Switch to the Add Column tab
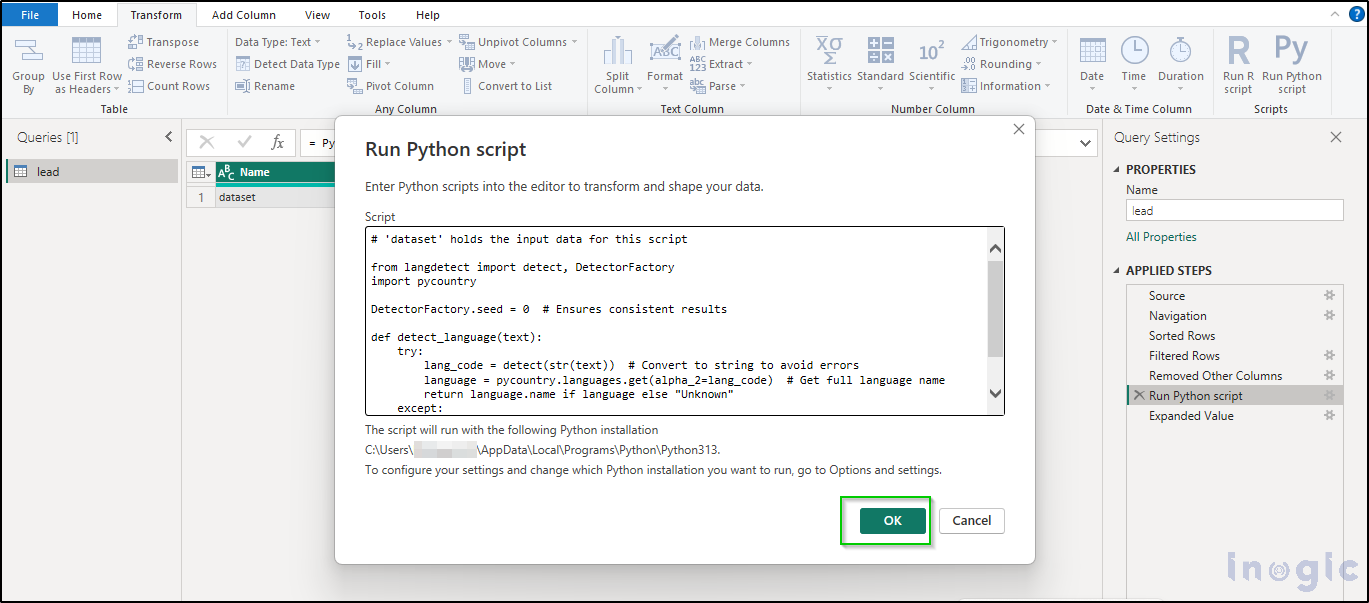This screenshot has width=1369, height=603. [x=244, y=15]
